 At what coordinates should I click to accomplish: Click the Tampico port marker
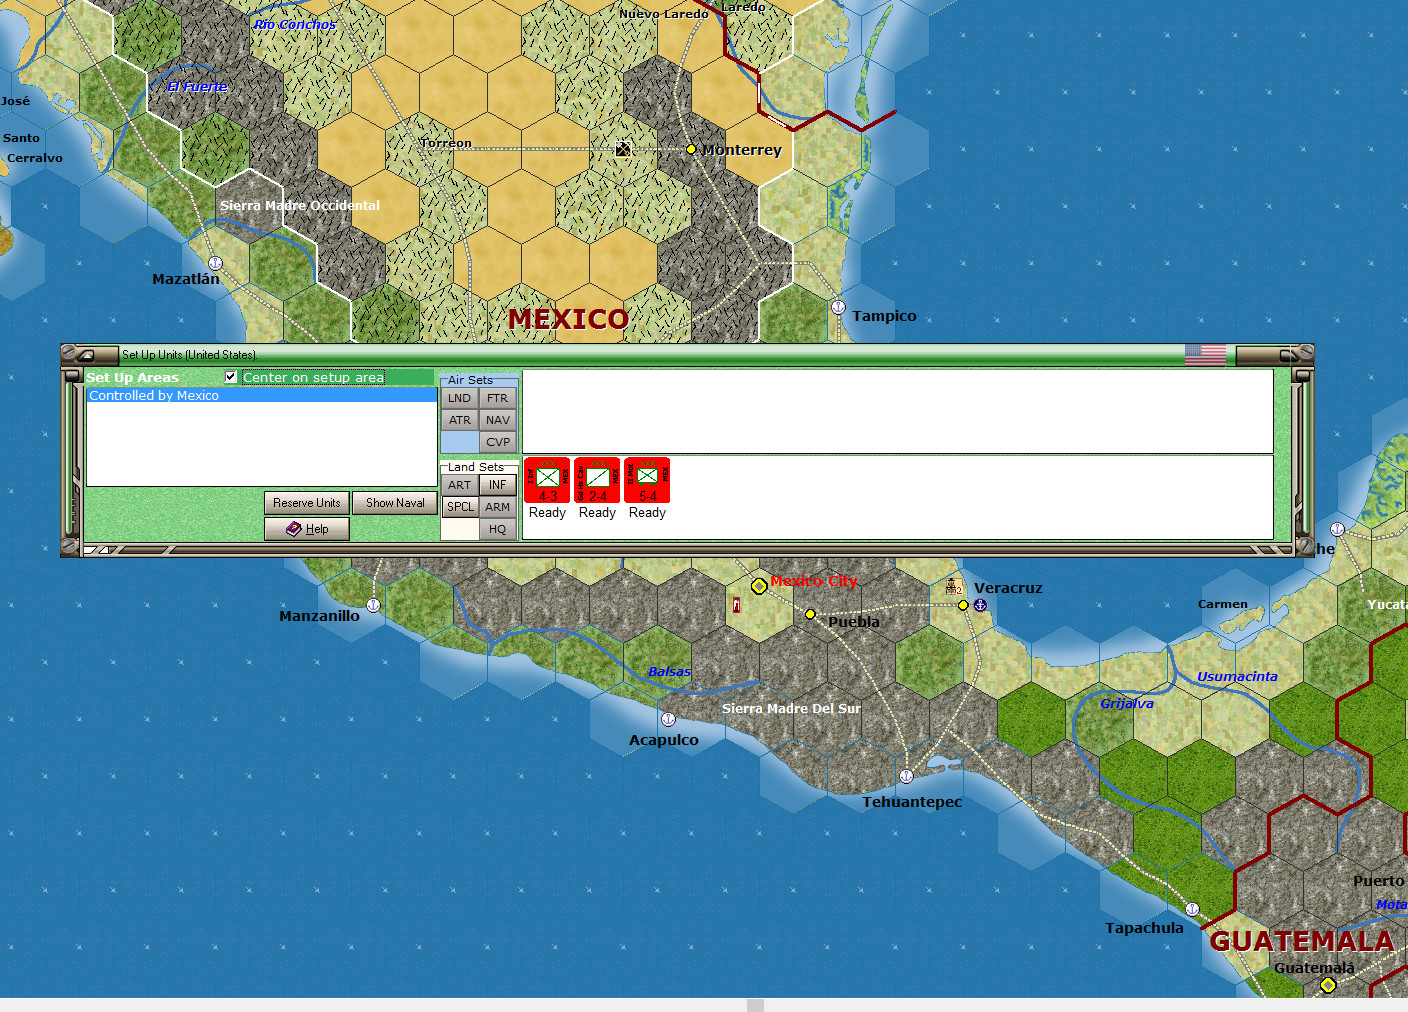coord(838,307)
